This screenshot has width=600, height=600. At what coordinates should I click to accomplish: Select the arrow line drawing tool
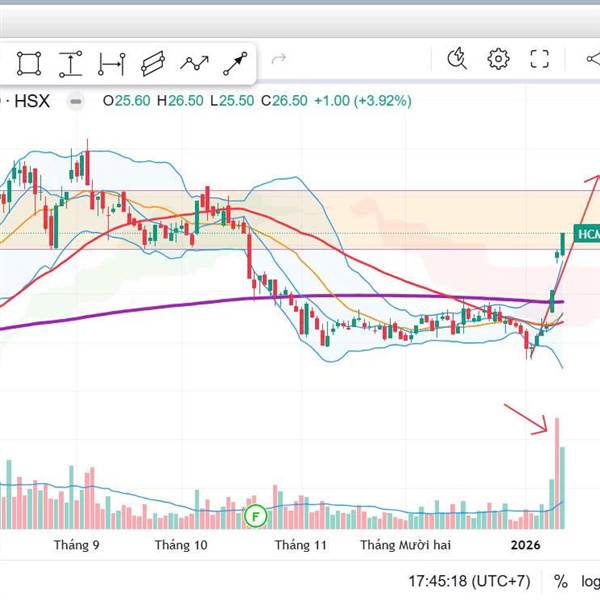235,64
